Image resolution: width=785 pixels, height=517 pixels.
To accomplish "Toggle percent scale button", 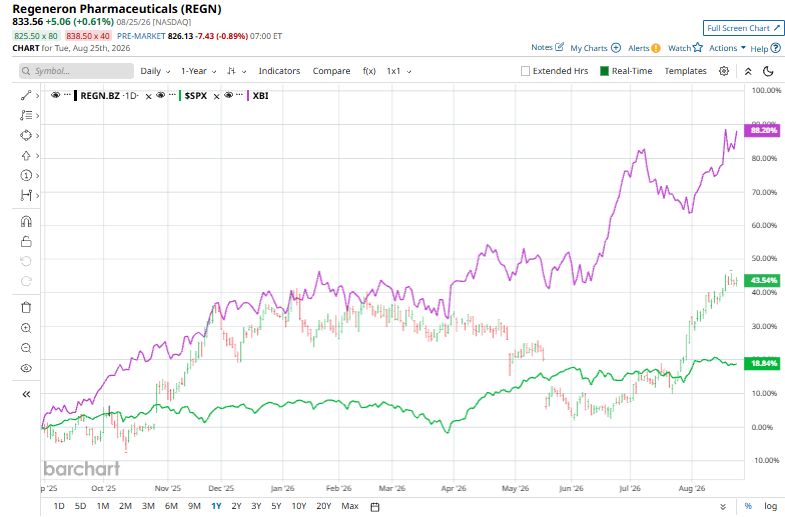I will [748, 506].
